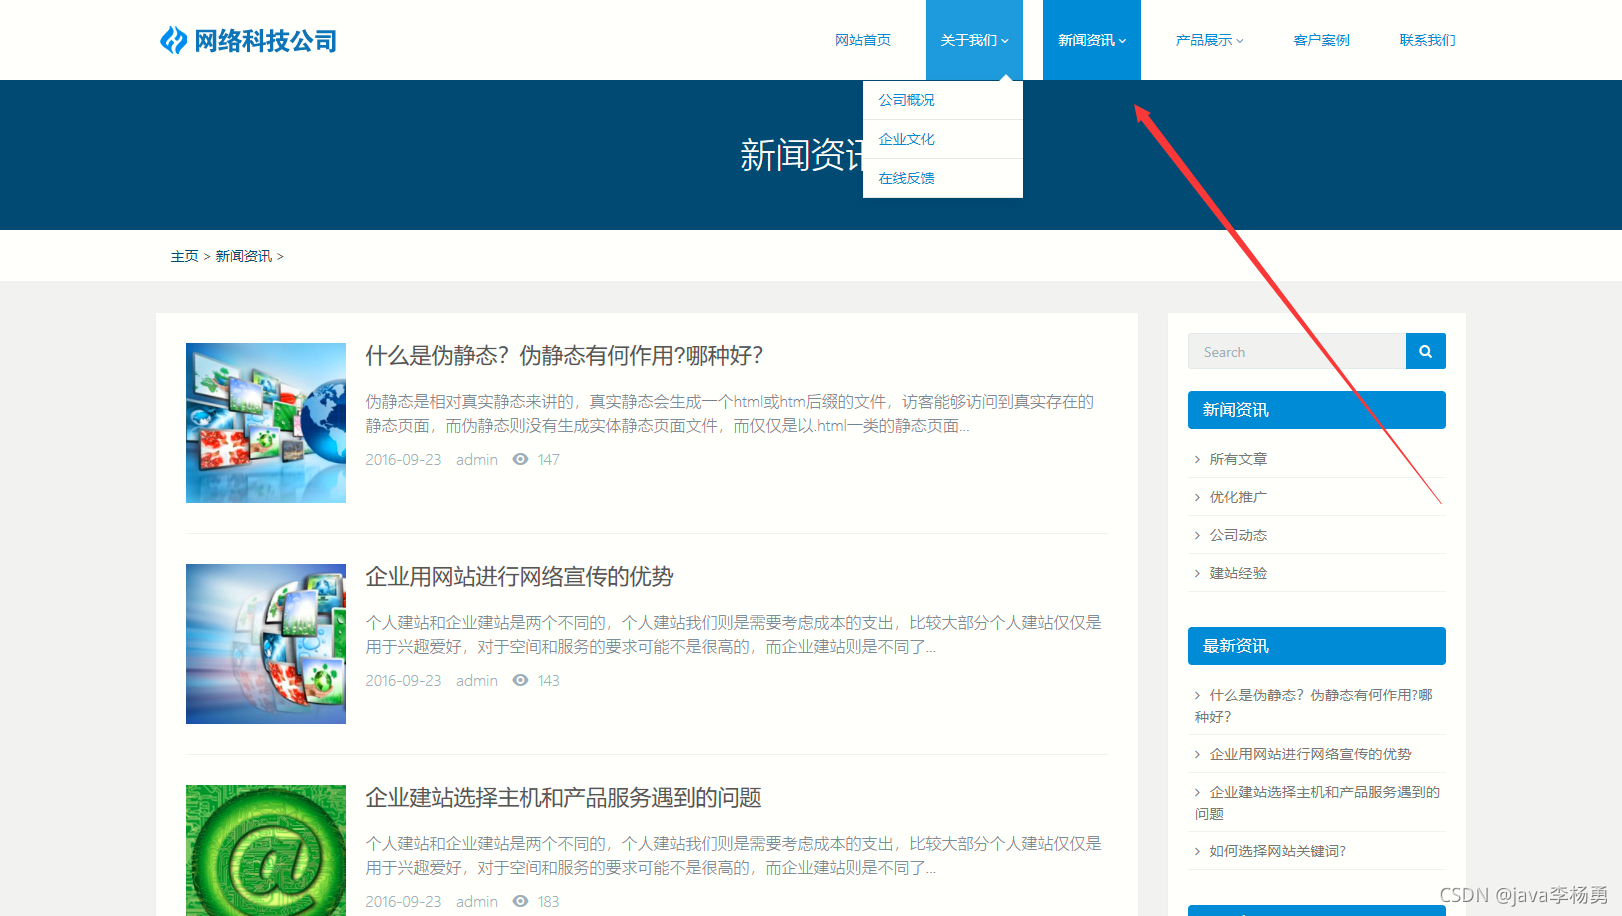This screenshot has width=1622, height=916.
Task: Open the 联系我们 nav item
Action: 1427,40
